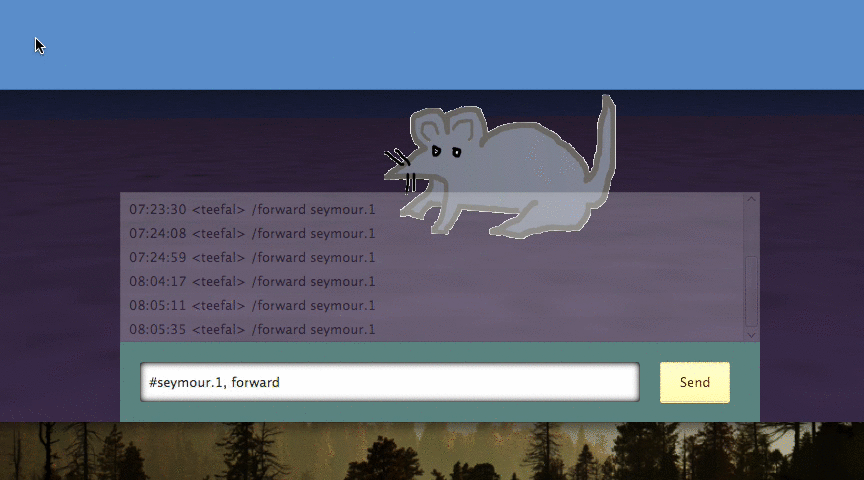Viewport: 864px width, 480px height.
Task: Select the 07:24:59 teefal chat line
Action: [252, 257]
